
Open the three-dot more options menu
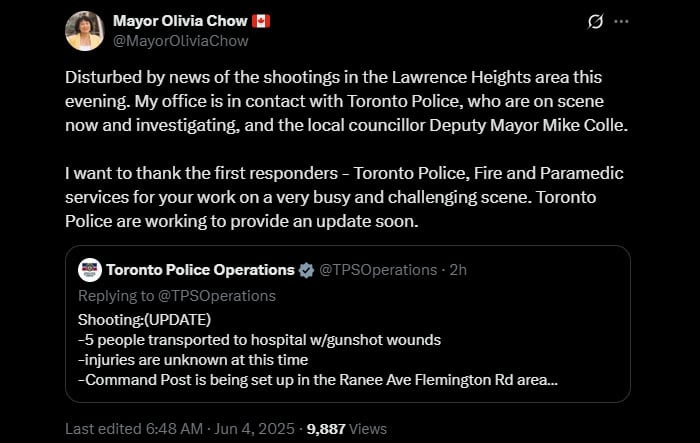click(x=621, y=21)
